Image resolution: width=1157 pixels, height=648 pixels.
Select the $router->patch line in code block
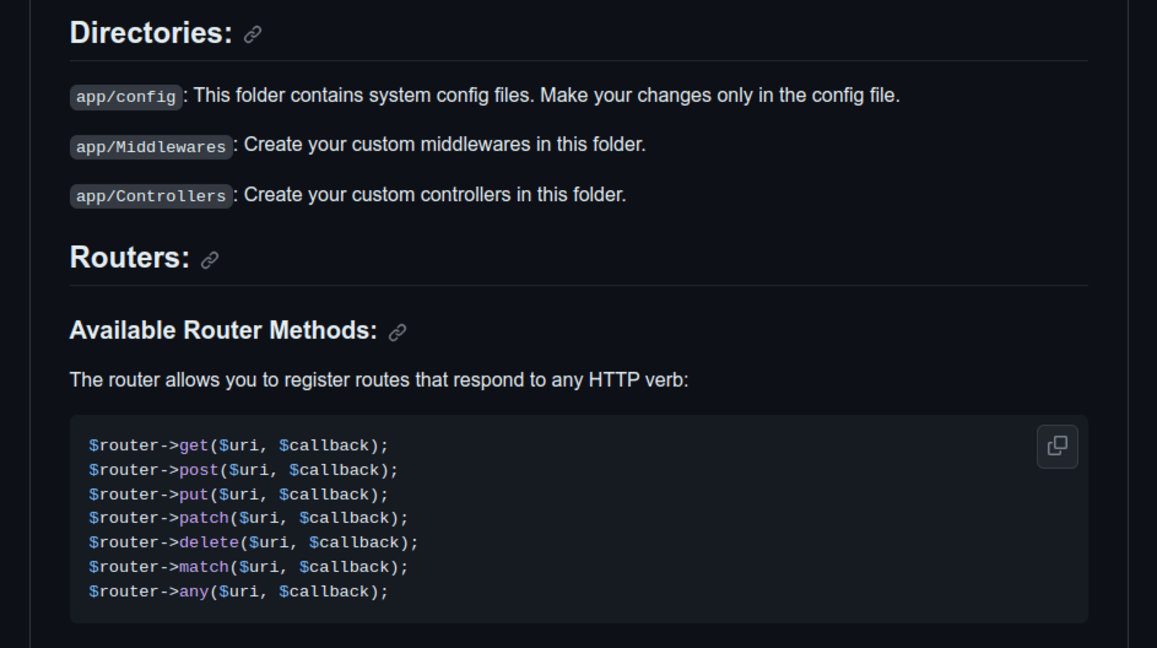250,517
